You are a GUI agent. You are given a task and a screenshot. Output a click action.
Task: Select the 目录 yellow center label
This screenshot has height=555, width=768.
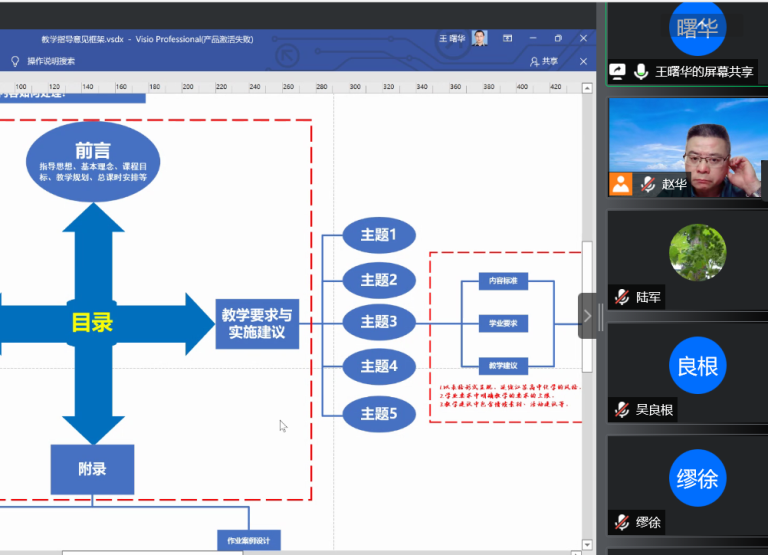[92, 323]
